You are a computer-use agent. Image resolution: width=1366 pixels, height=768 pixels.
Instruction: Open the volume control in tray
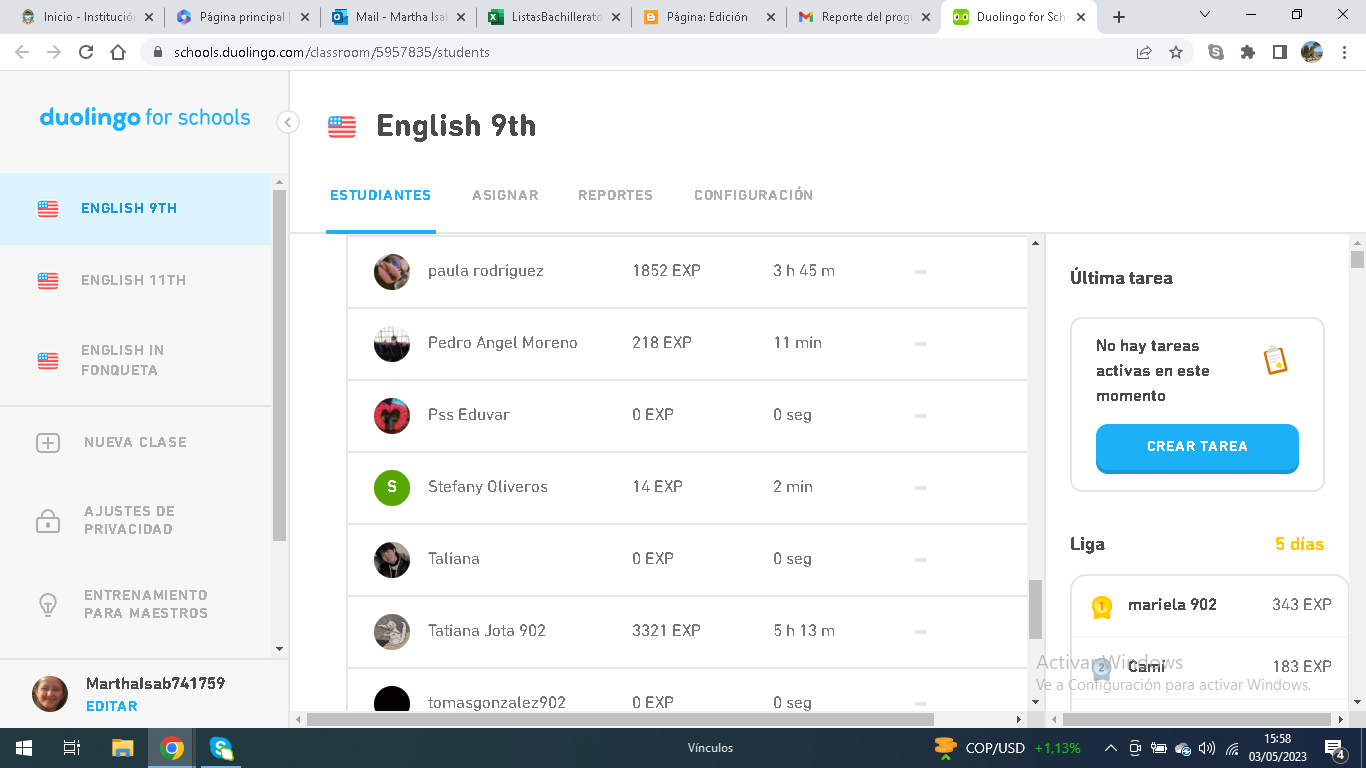tap(1207, 748)
